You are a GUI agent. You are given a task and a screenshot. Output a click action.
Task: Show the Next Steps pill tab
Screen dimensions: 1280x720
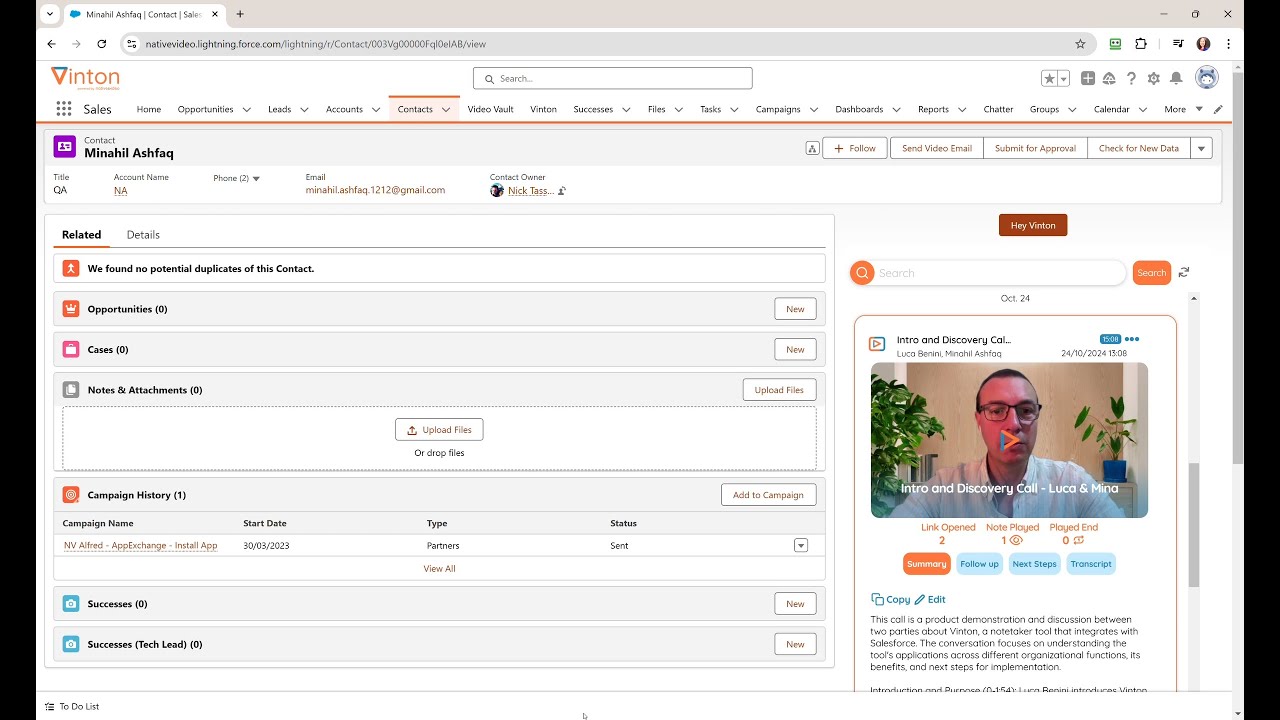pos(1034,564)
